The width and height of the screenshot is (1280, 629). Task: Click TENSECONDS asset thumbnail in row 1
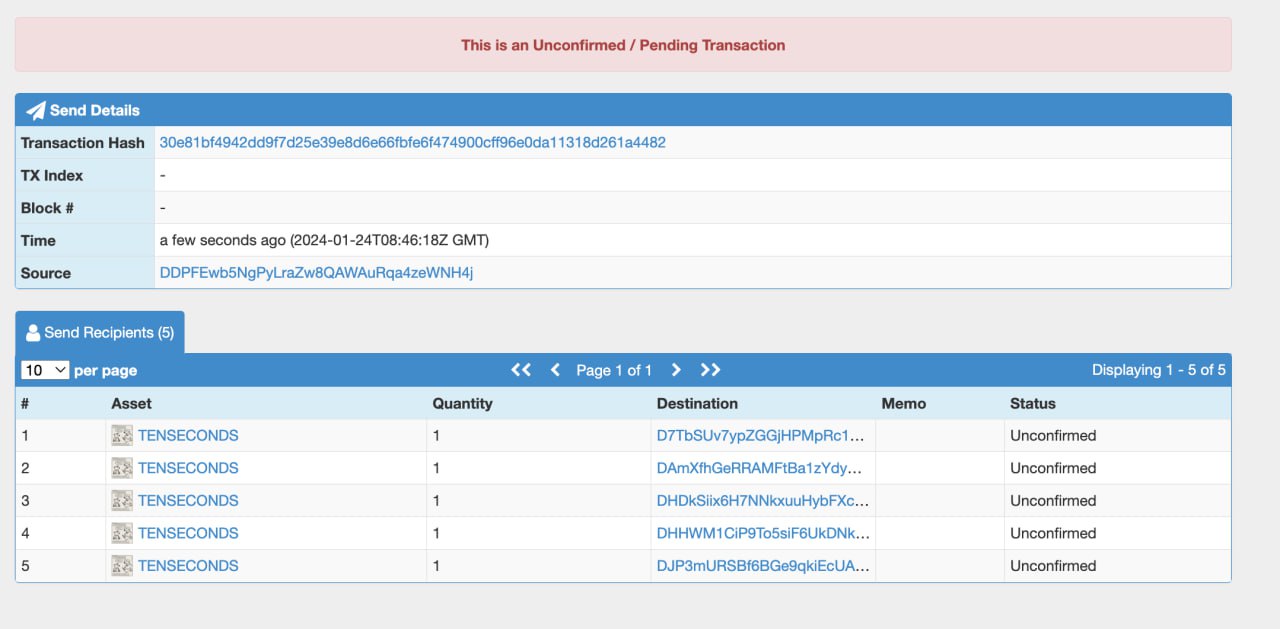[122, 435]
